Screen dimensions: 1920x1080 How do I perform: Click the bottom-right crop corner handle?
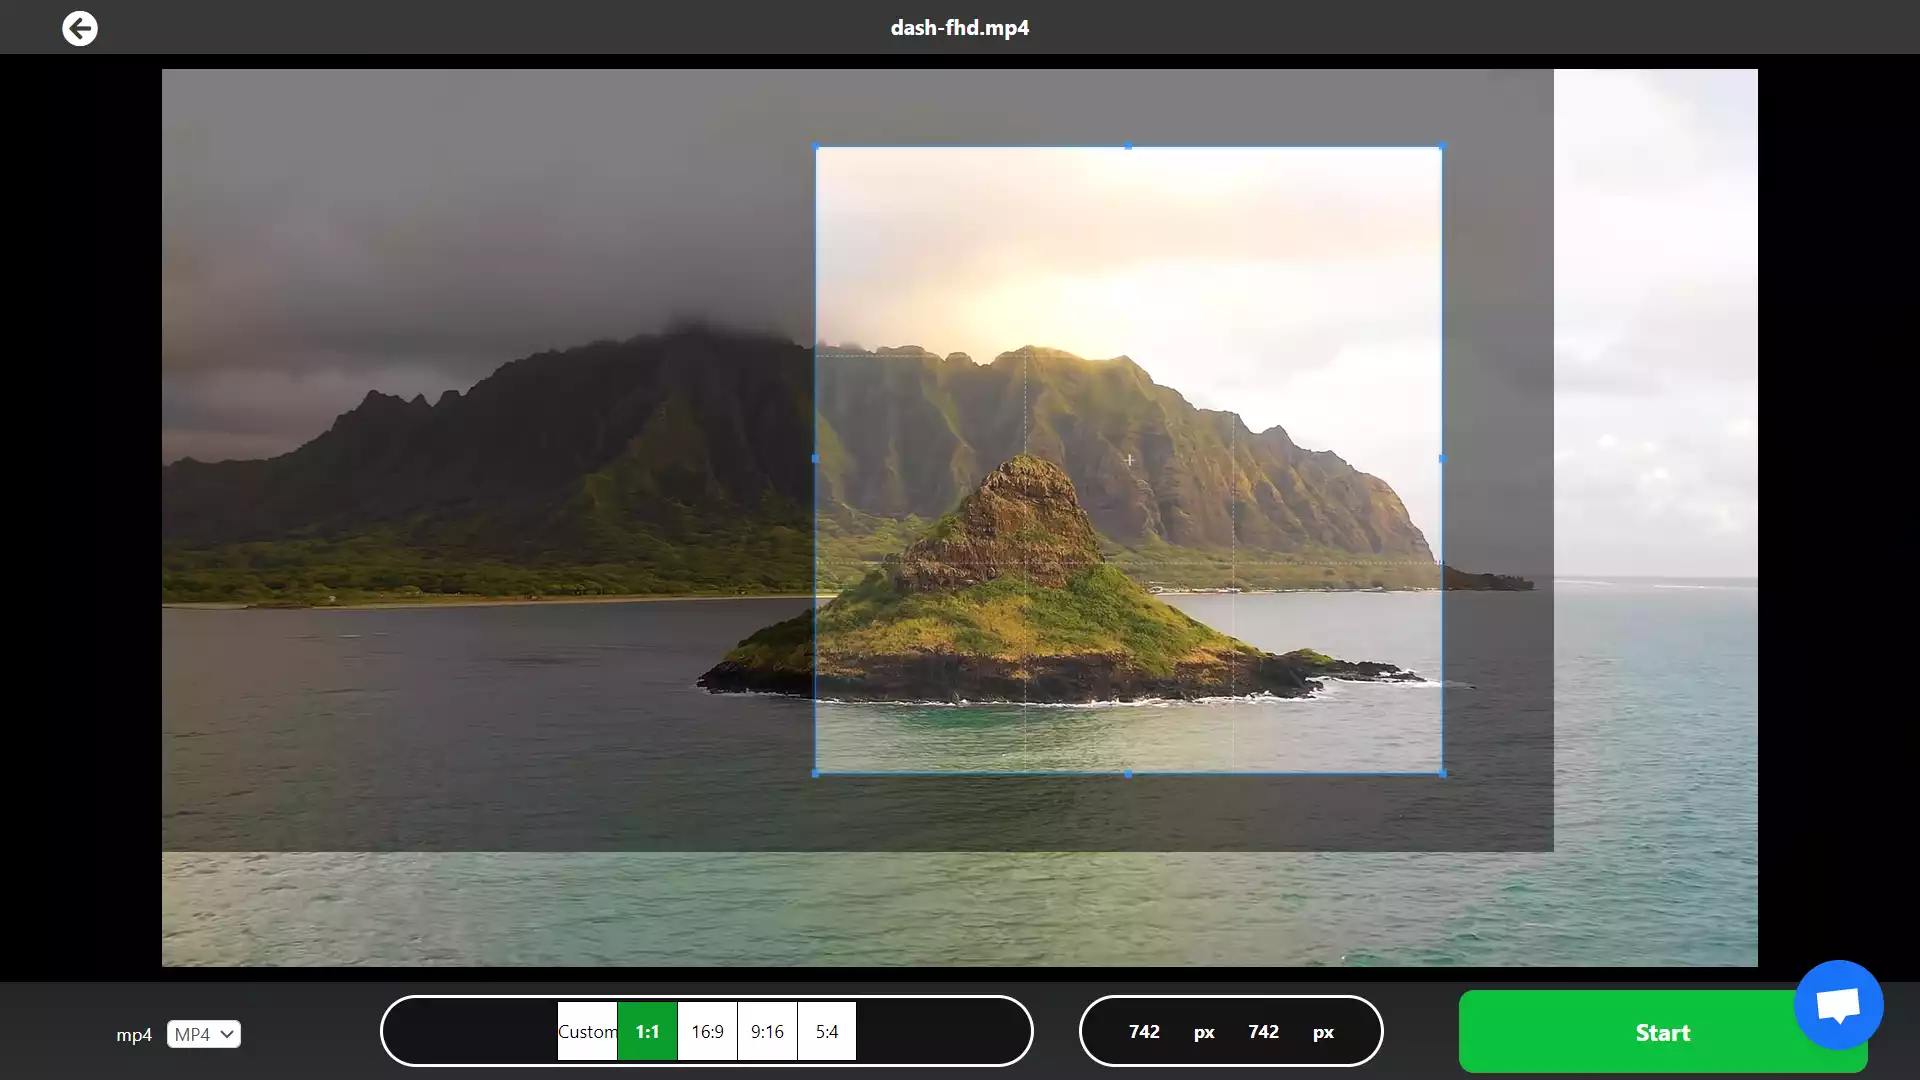tap(1442, 773)
